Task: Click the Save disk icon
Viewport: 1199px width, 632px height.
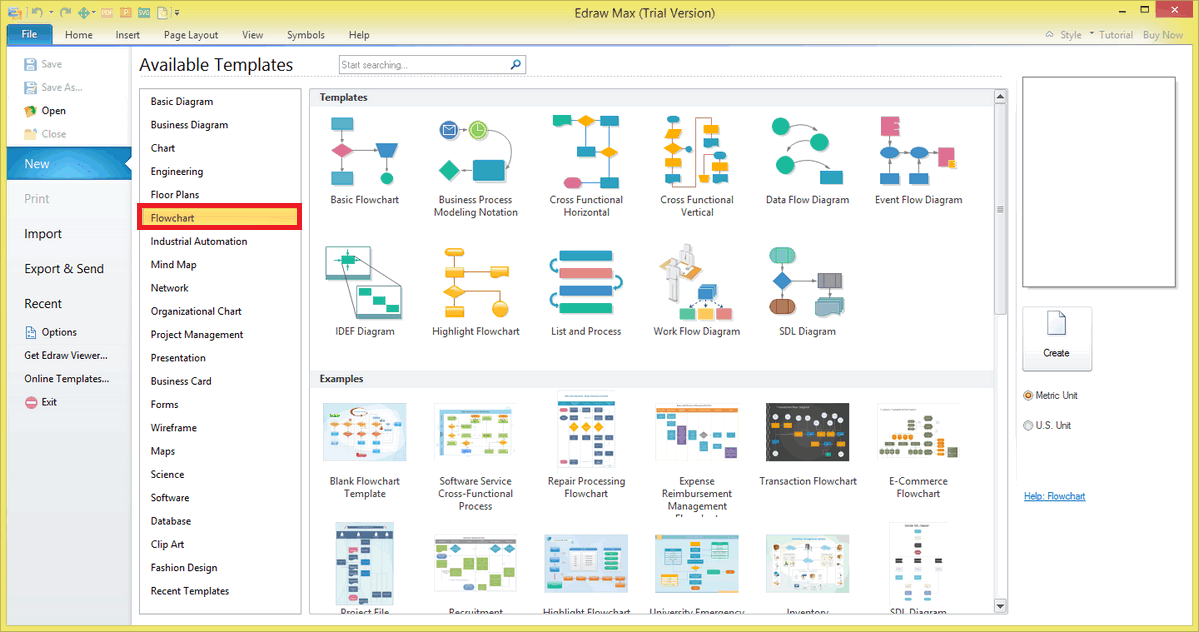Action: click(x=31, y=64)
